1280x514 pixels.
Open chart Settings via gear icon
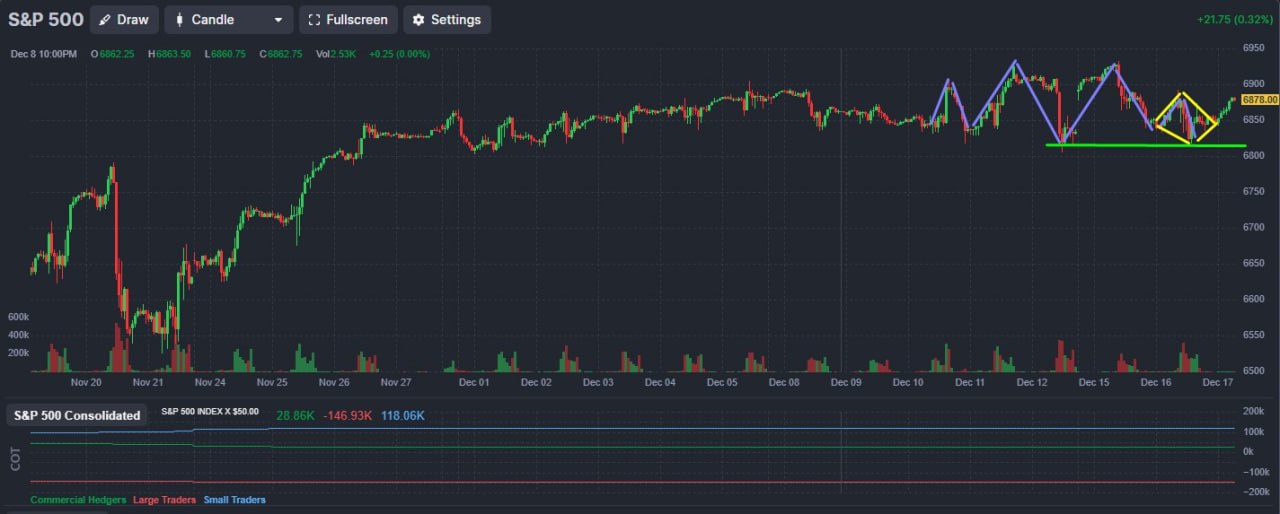click(x=418, y=20)
